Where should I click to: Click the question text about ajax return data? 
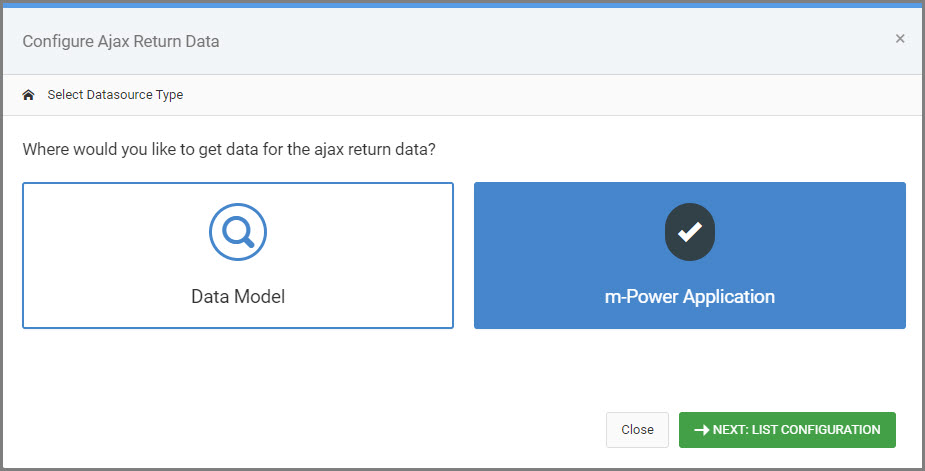[229, 149]
